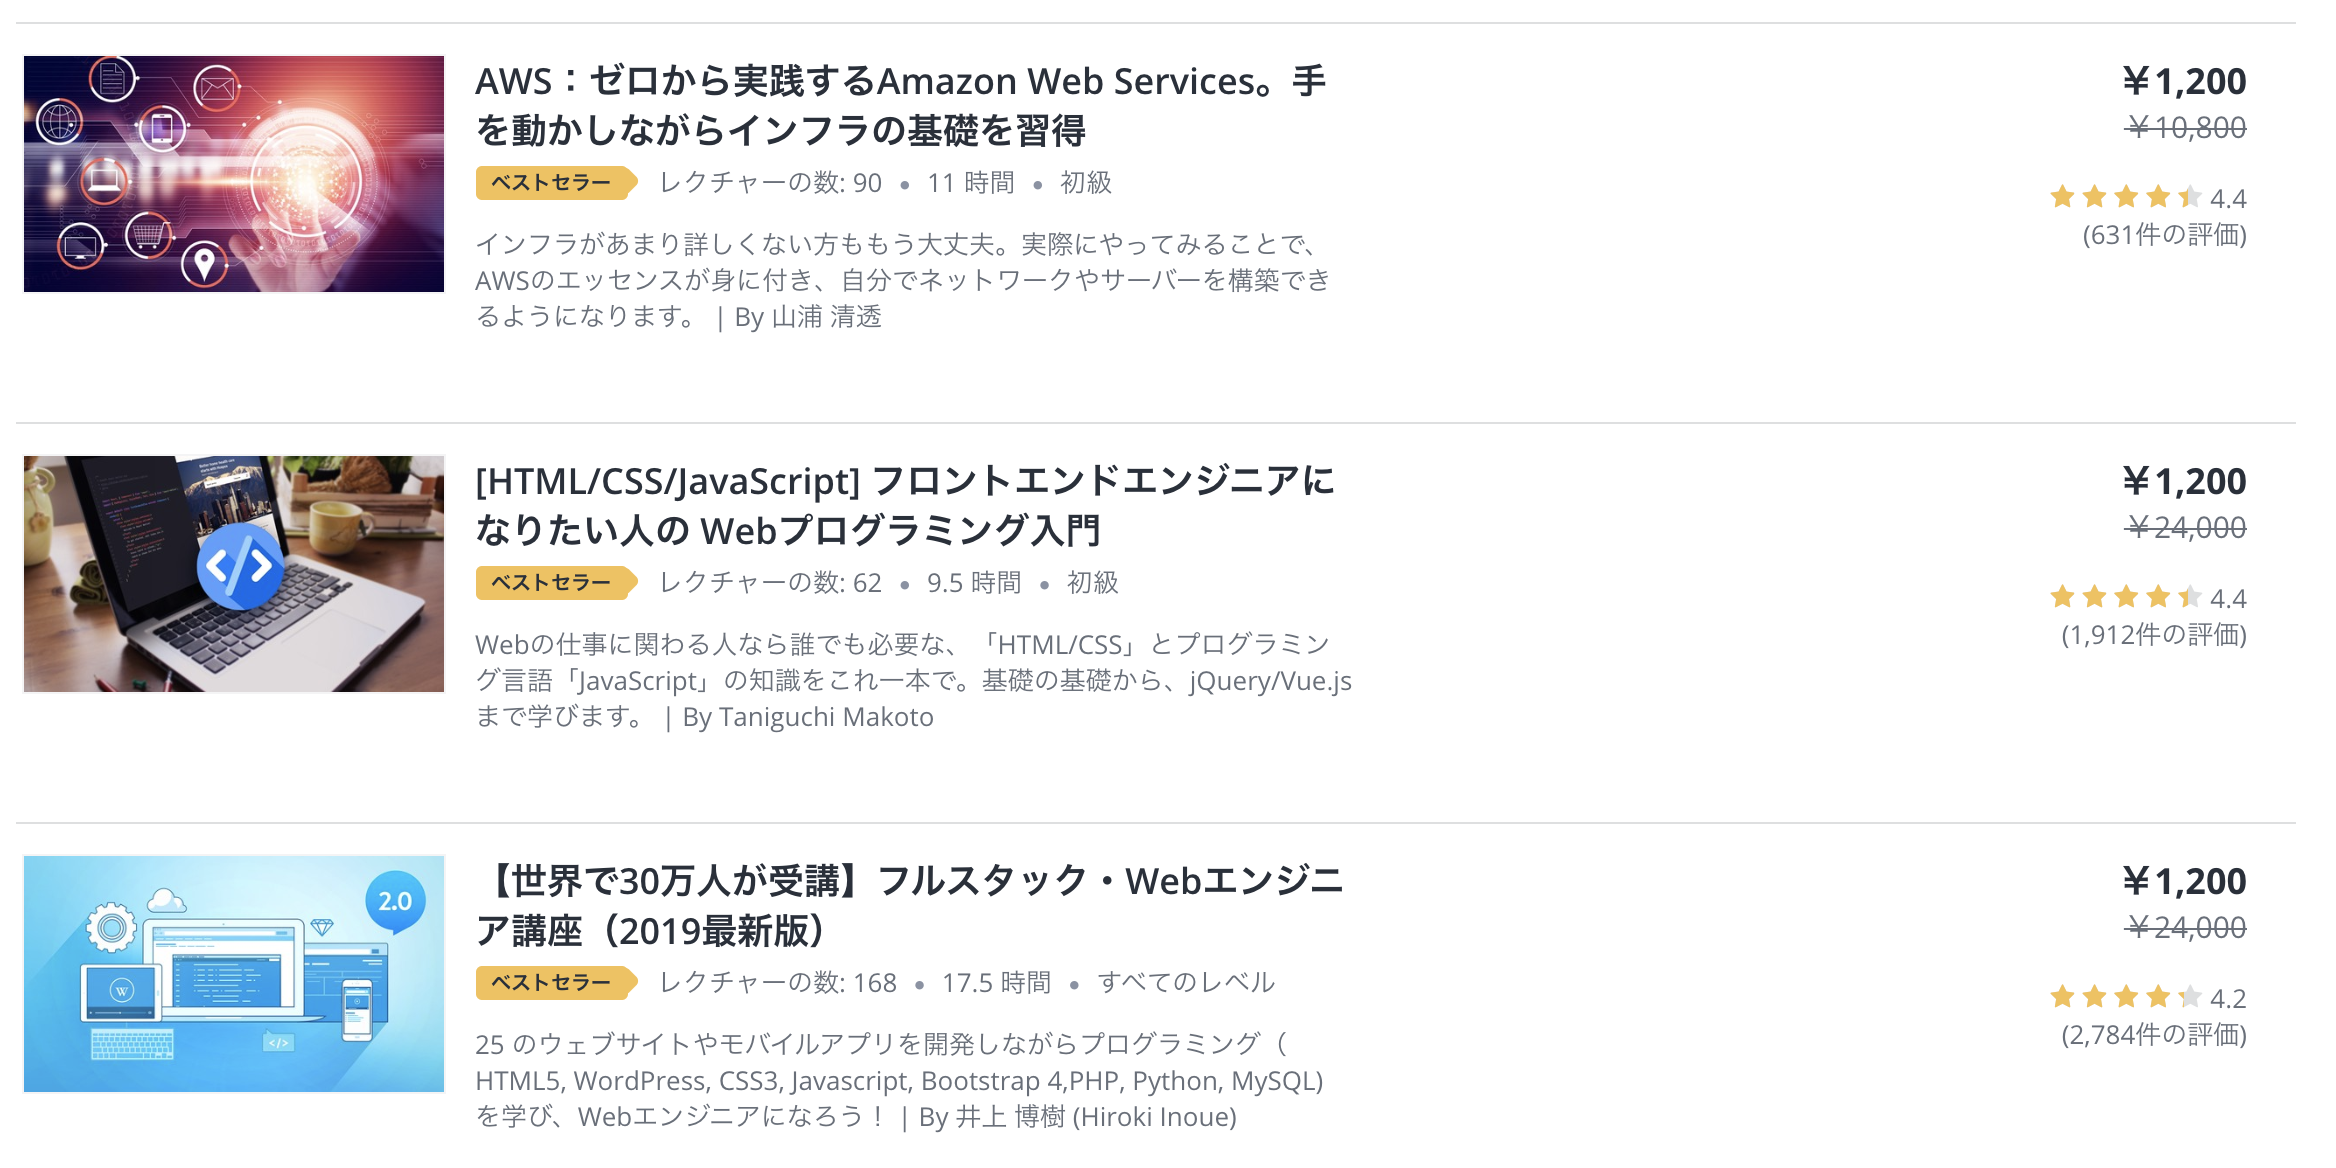Open the blue 2.0 fullstack course thumbnail
The height and width of the screenshot is (1168, 2336).
tap(234, 974)
